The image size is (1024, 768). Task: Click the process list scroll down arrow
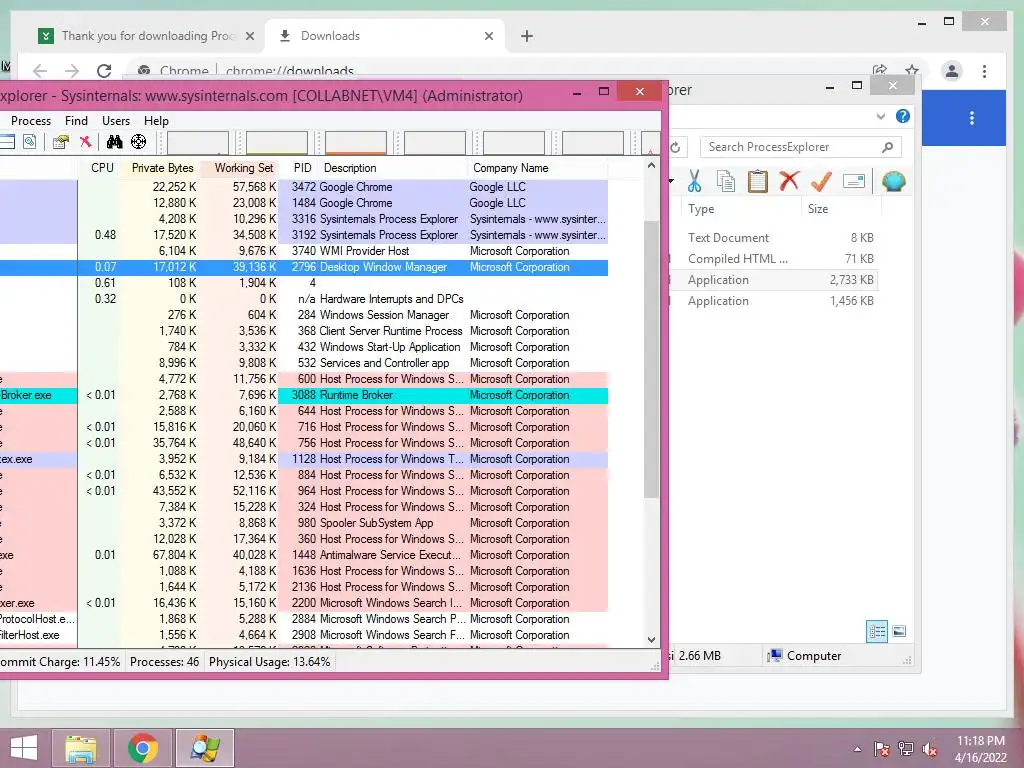point(651,640)
